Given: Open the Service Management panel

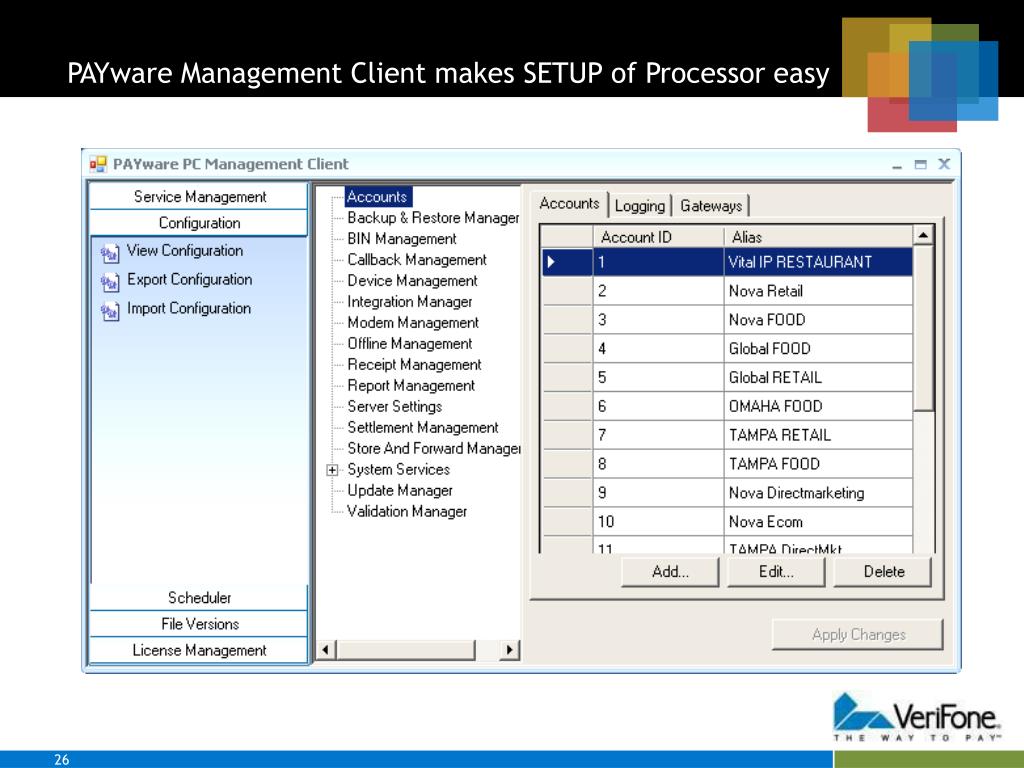Looking at the screenshot, I should tap(199, 197).
